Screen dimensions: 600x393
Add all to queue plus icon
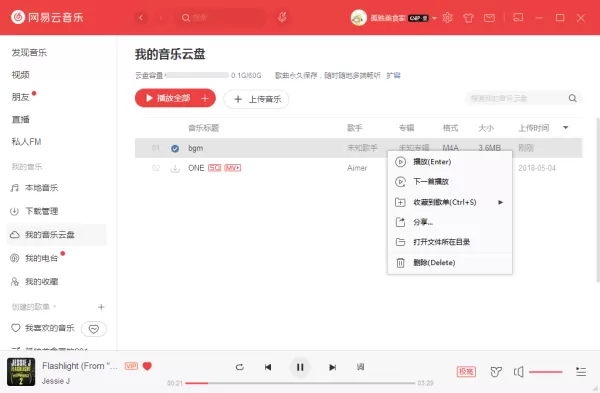[205, 98]
